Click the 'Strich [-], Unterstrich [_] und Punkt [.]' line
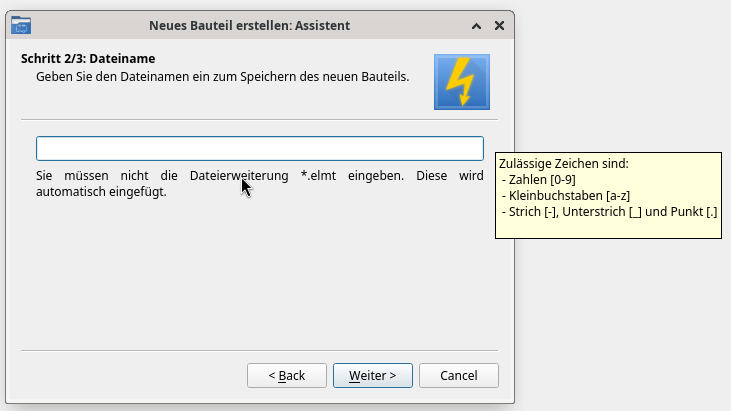Viewport: 731px width, 411px height. point(609,212)
